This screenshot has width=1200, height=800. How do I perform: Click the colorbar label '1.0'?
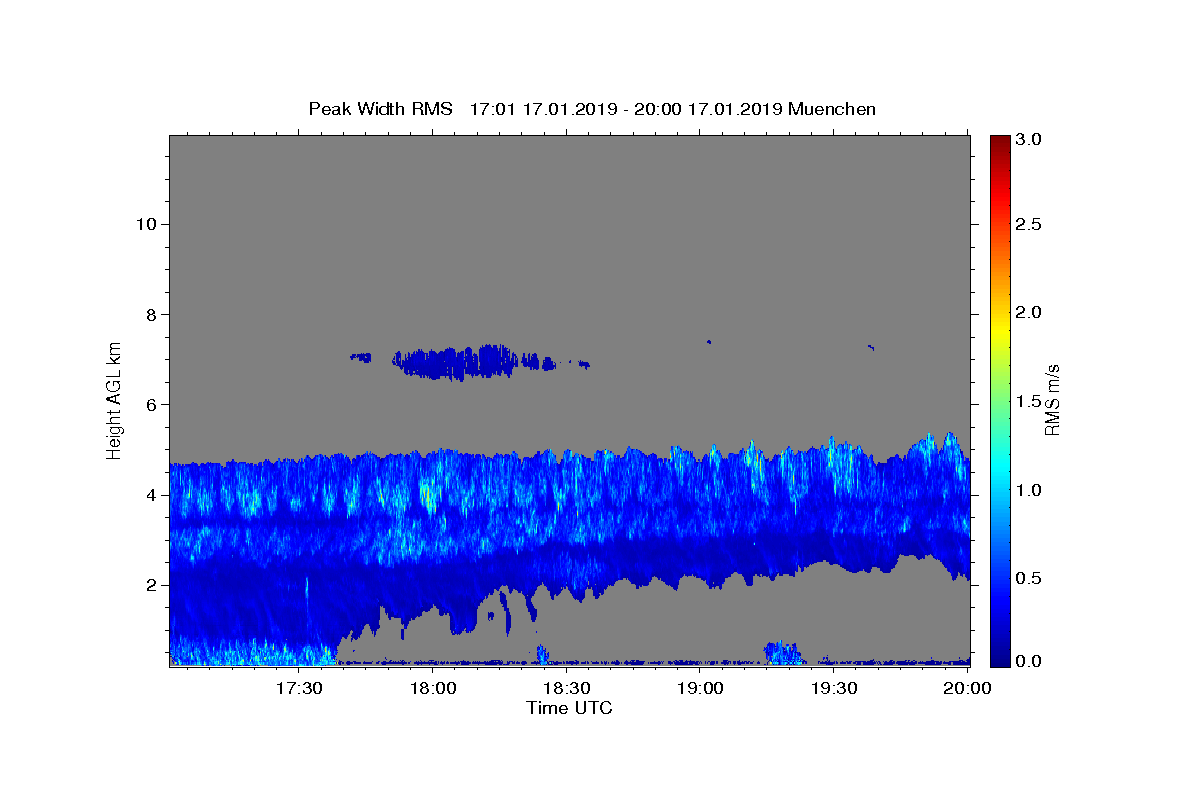(1030, 490)
